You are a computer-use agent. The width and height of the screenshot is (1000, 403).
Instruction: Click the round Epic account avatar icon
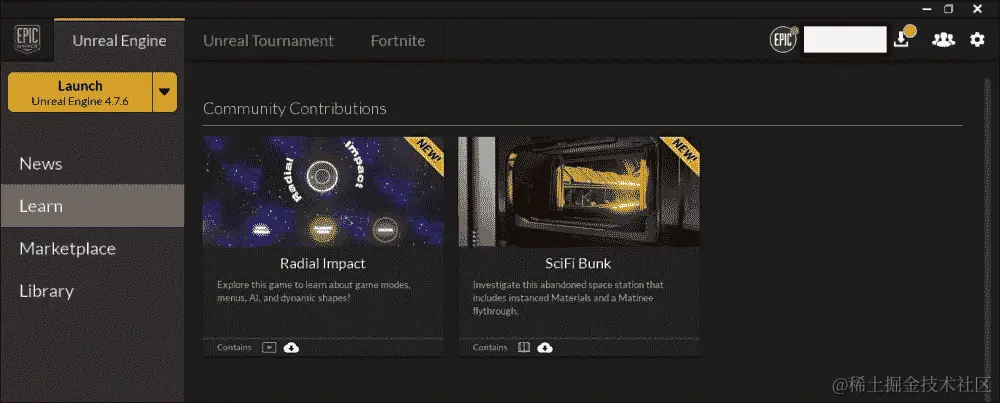(784, 40)
